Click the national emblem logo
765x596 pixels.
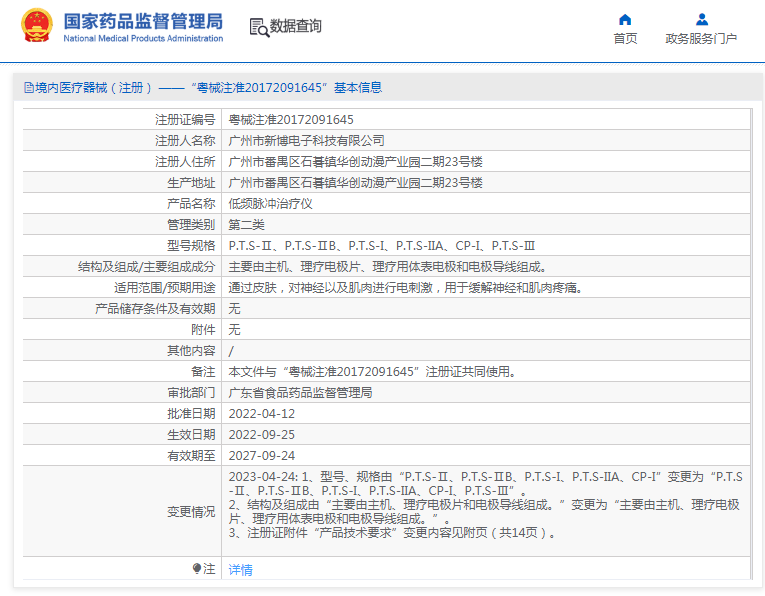tap(37, 25)
